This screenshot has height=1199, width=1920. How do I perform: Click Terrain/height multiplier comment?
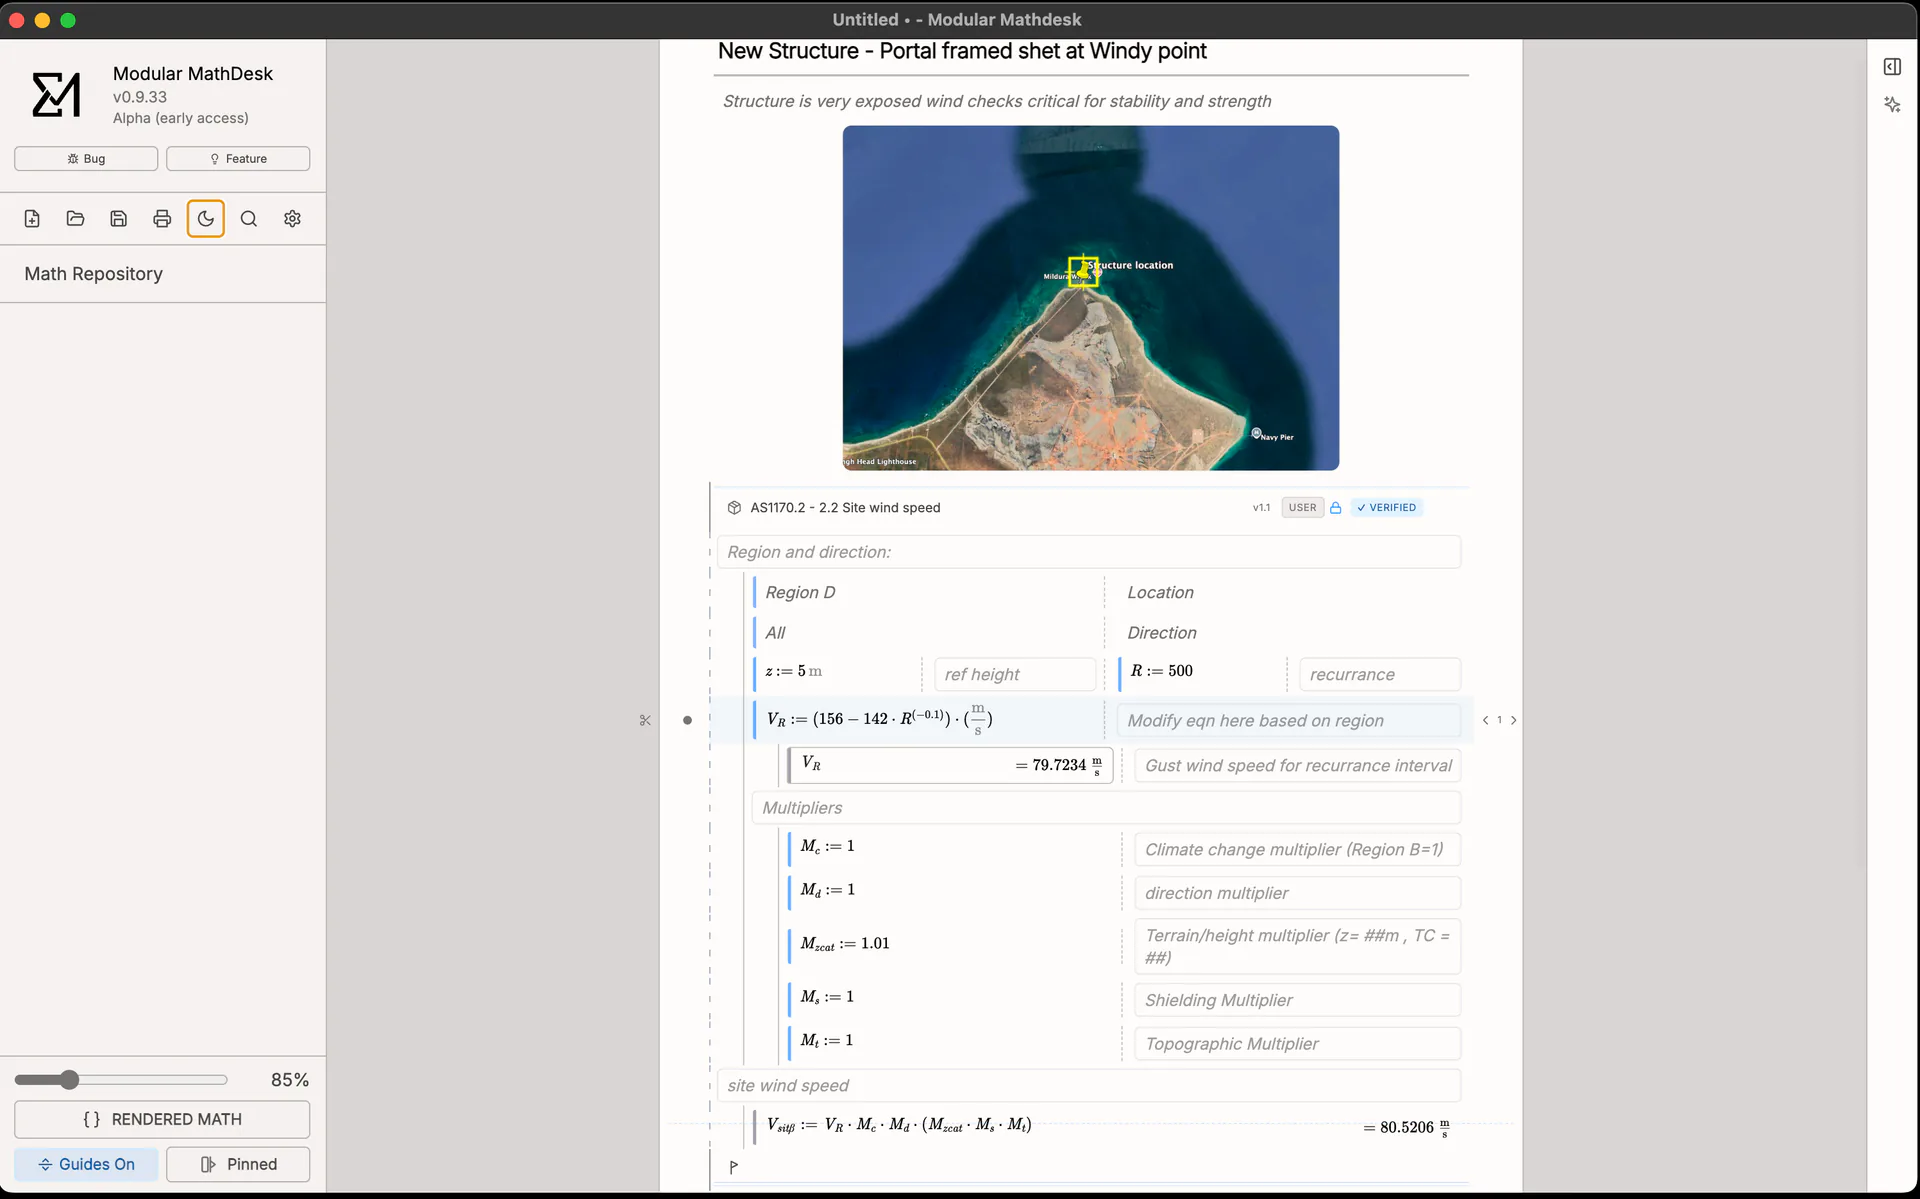tap(1298, 947)
